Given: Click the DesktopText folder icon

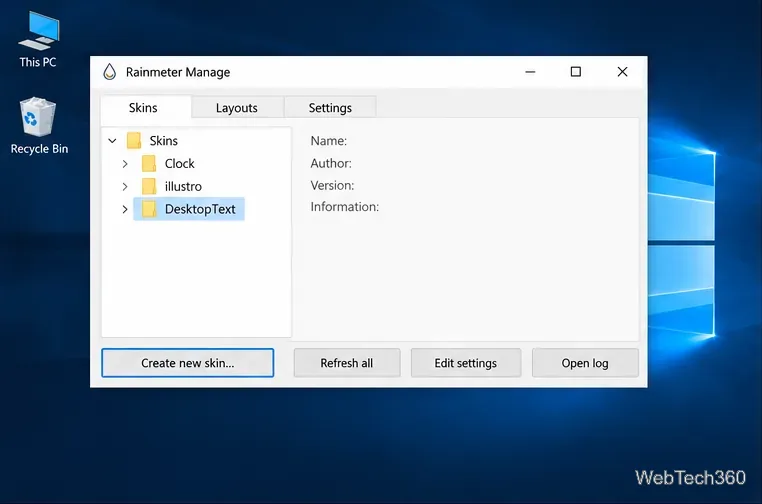Looking at the screenshot, I should (x=149, y=209).
